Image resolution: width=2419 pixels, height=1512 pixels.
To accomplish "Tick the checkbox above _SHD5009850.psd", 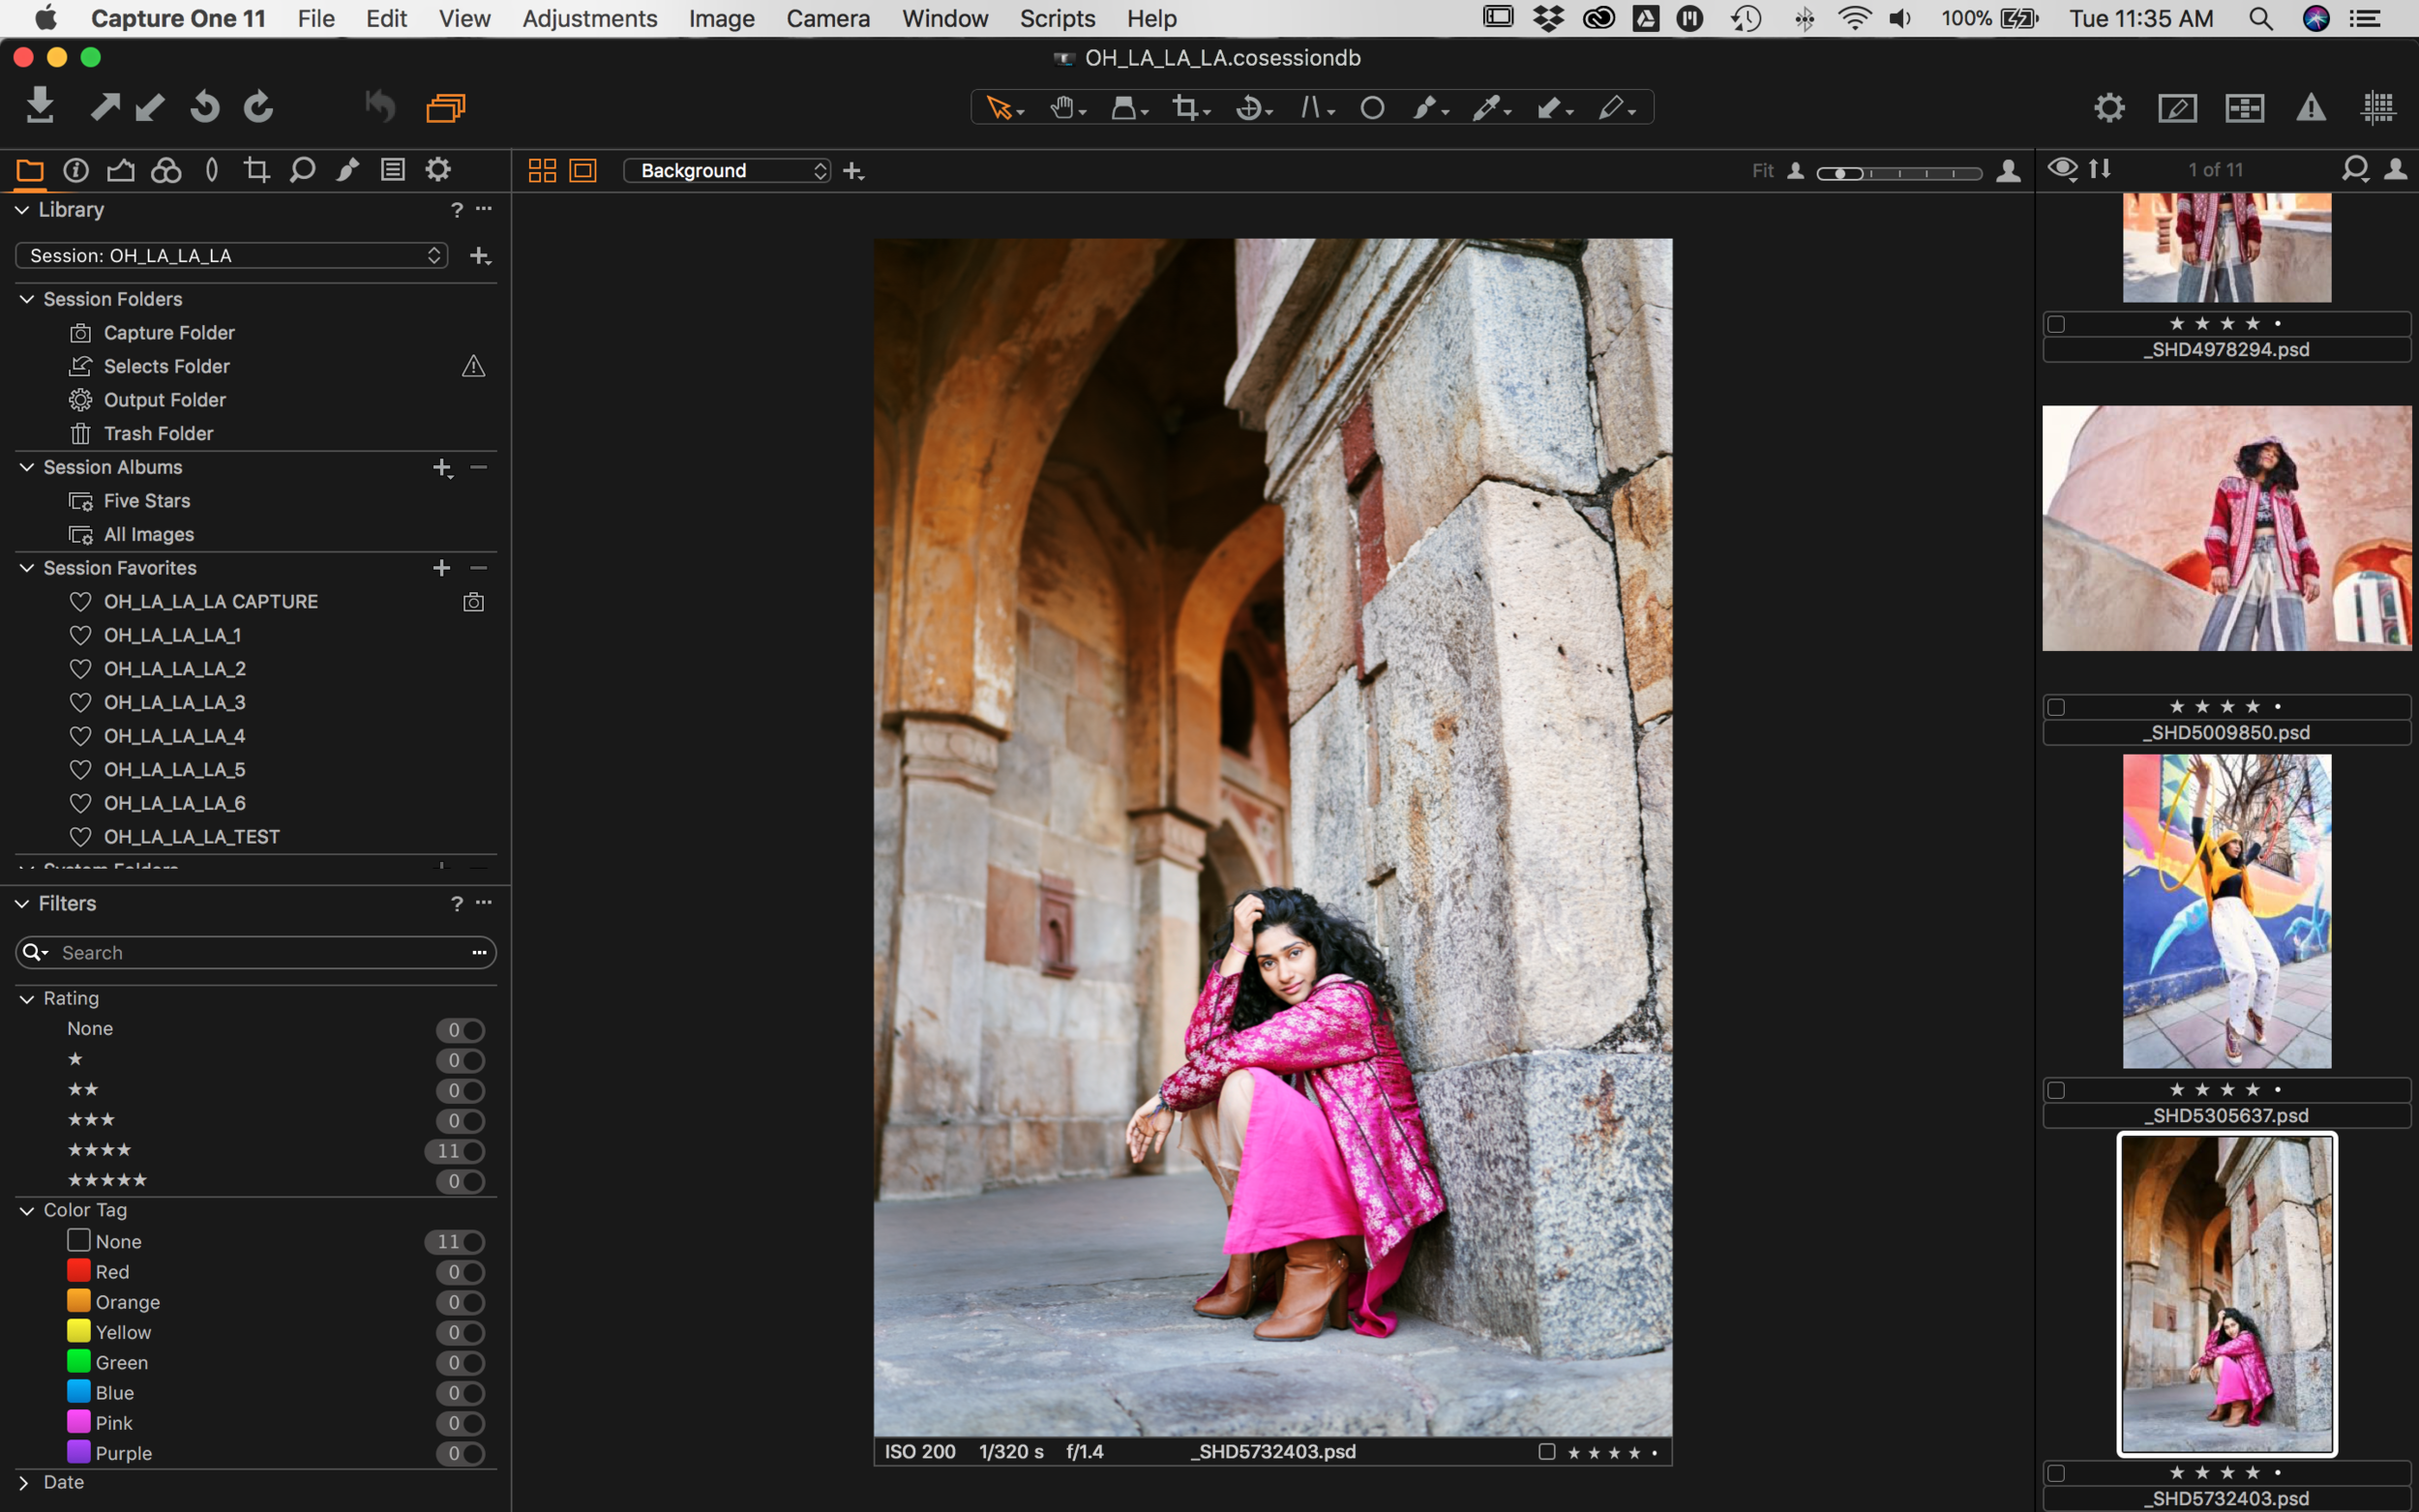I will coord(2056,707).
